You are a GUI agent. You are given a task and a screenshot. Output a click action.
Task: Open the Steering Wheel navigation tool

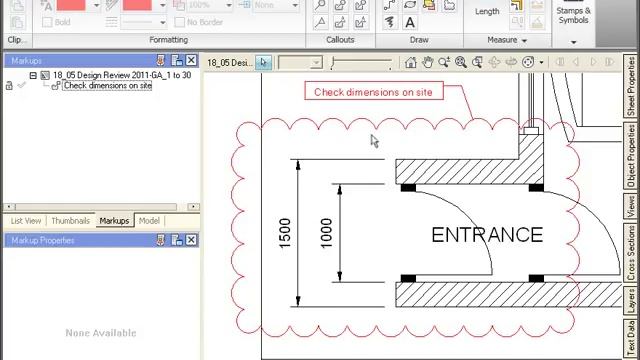[x=528, y=62]
